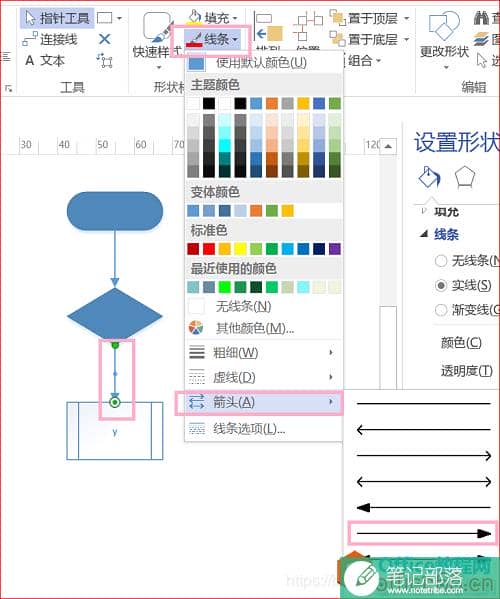Open the 箭头(A) arrows submenu
The image size is (500, 599).
coord(264,402)
